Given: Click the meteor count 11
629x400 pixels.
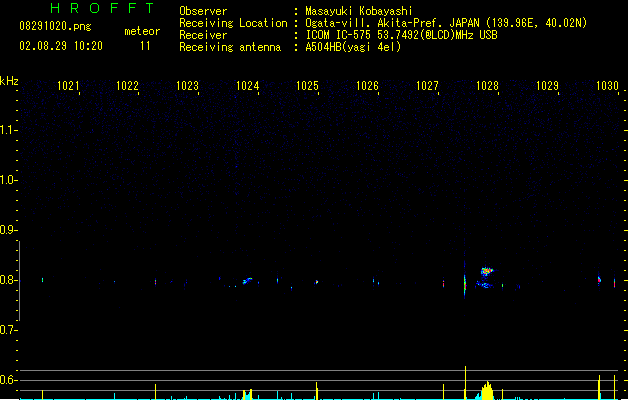Looking at the screenshot, I should click(x=145, y=46).
